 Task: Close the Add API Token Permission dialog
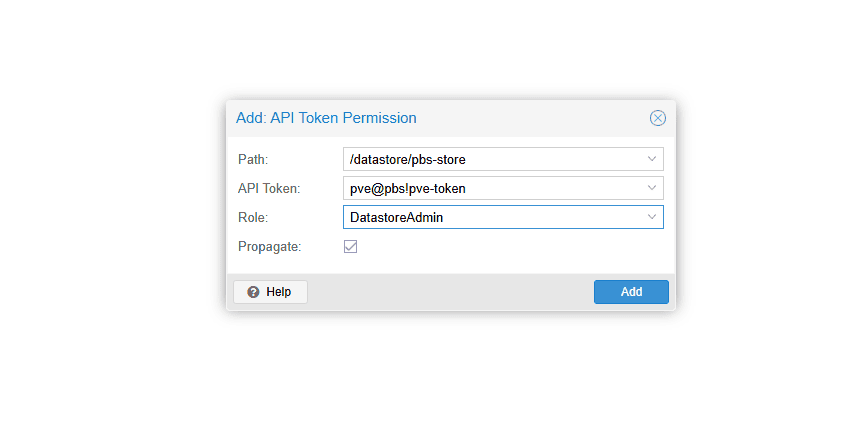click(657, 118)
